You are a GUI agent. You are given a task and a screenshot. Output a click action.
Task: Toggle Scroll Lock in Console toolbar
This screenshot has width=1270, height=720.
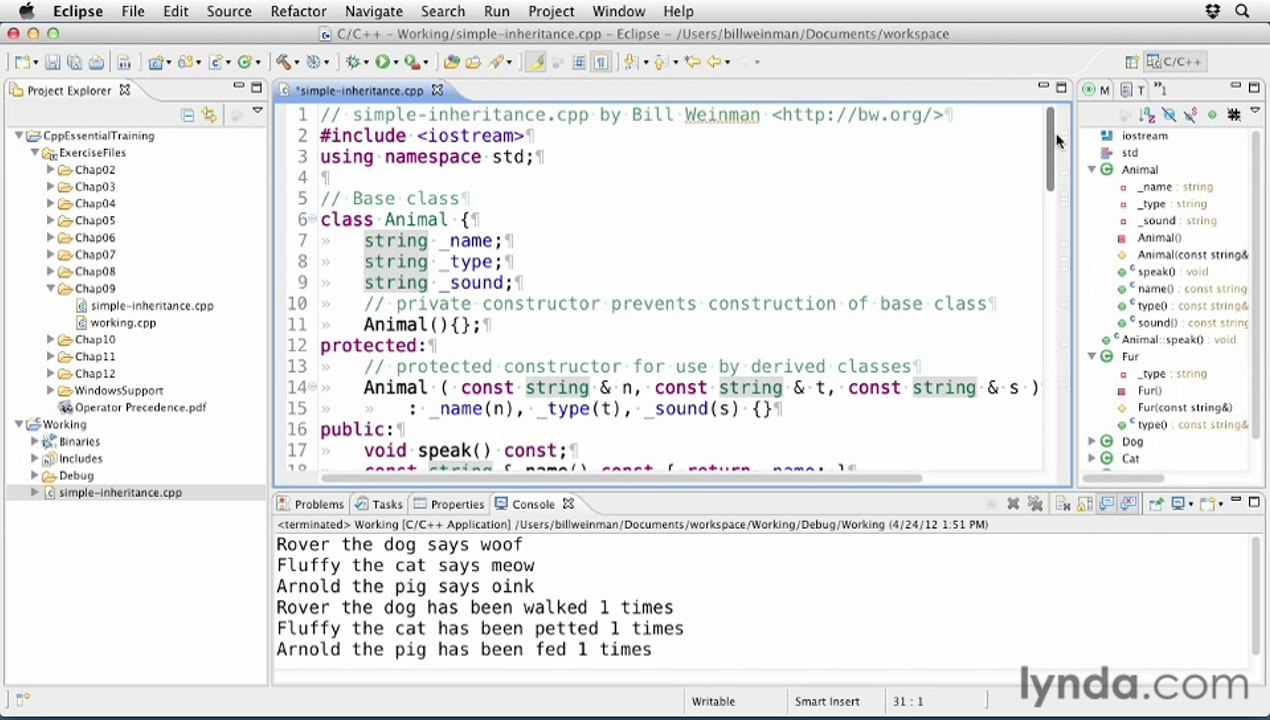click(1085, 504)
